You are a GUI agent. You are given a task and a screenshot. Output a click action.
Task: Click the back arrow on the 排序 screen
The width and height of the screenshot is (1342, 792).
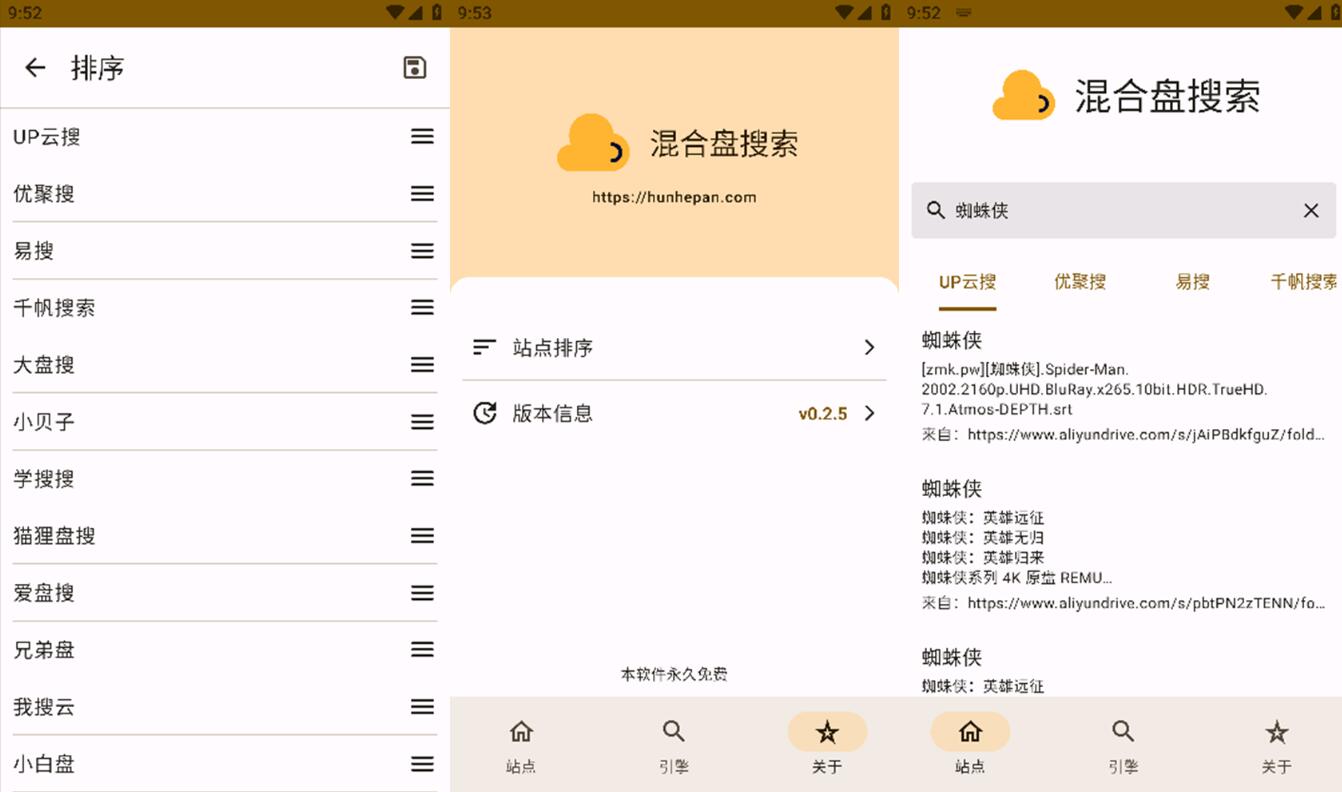coord(35,67)
